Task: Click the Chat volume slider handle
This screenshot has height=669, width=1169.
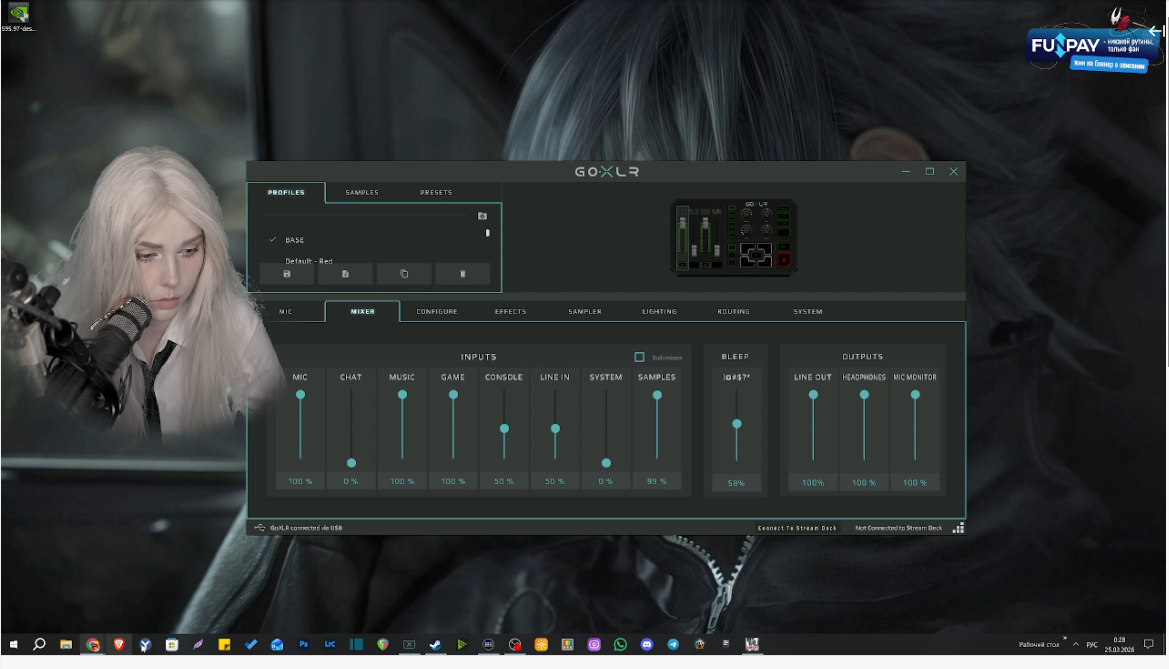Action: tap(351, 463)
